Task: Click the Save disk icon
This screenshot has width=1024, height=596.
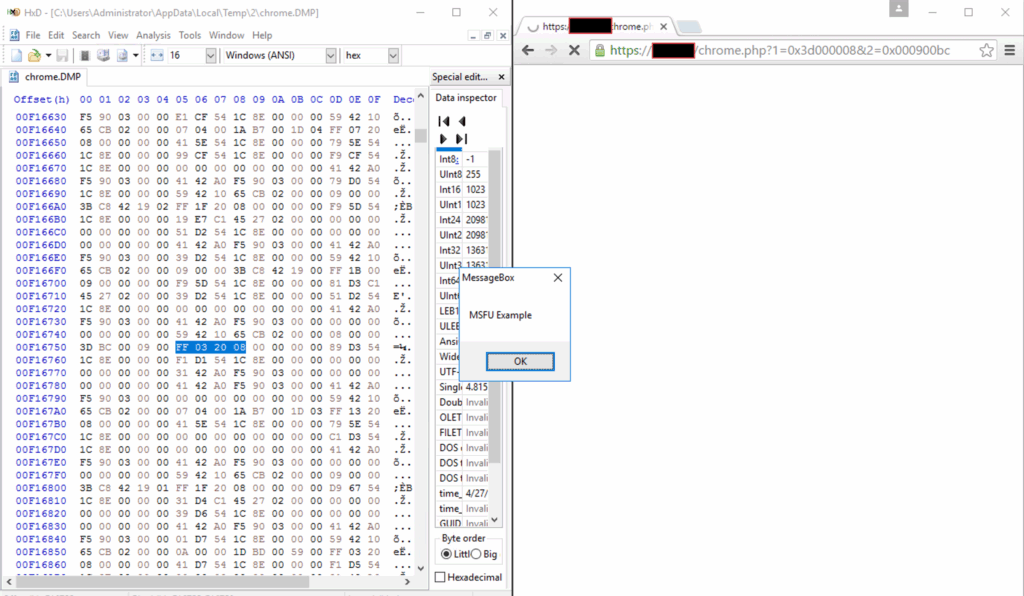Action: pos(62,56)
